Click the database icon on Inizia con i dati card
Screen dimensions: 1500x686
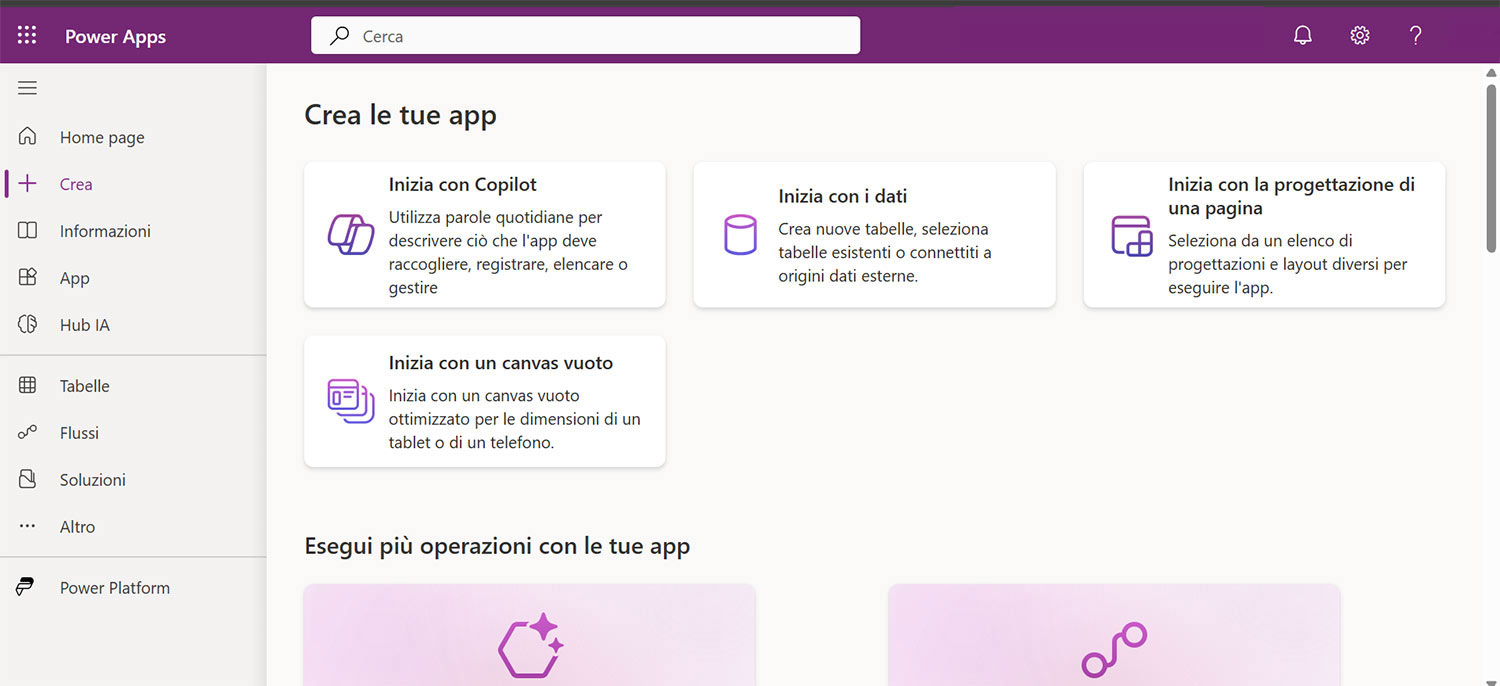[740, 235]
